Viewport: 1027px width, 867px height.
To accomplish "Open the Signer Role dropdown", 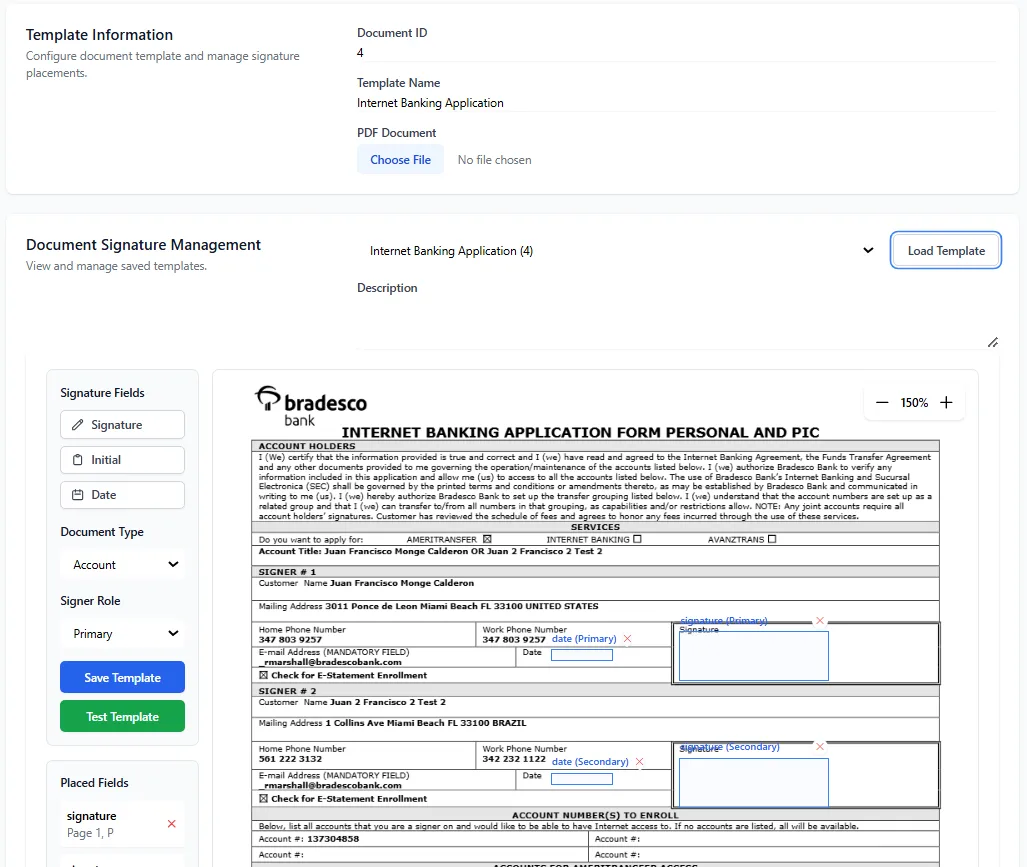I will [122, 633].
